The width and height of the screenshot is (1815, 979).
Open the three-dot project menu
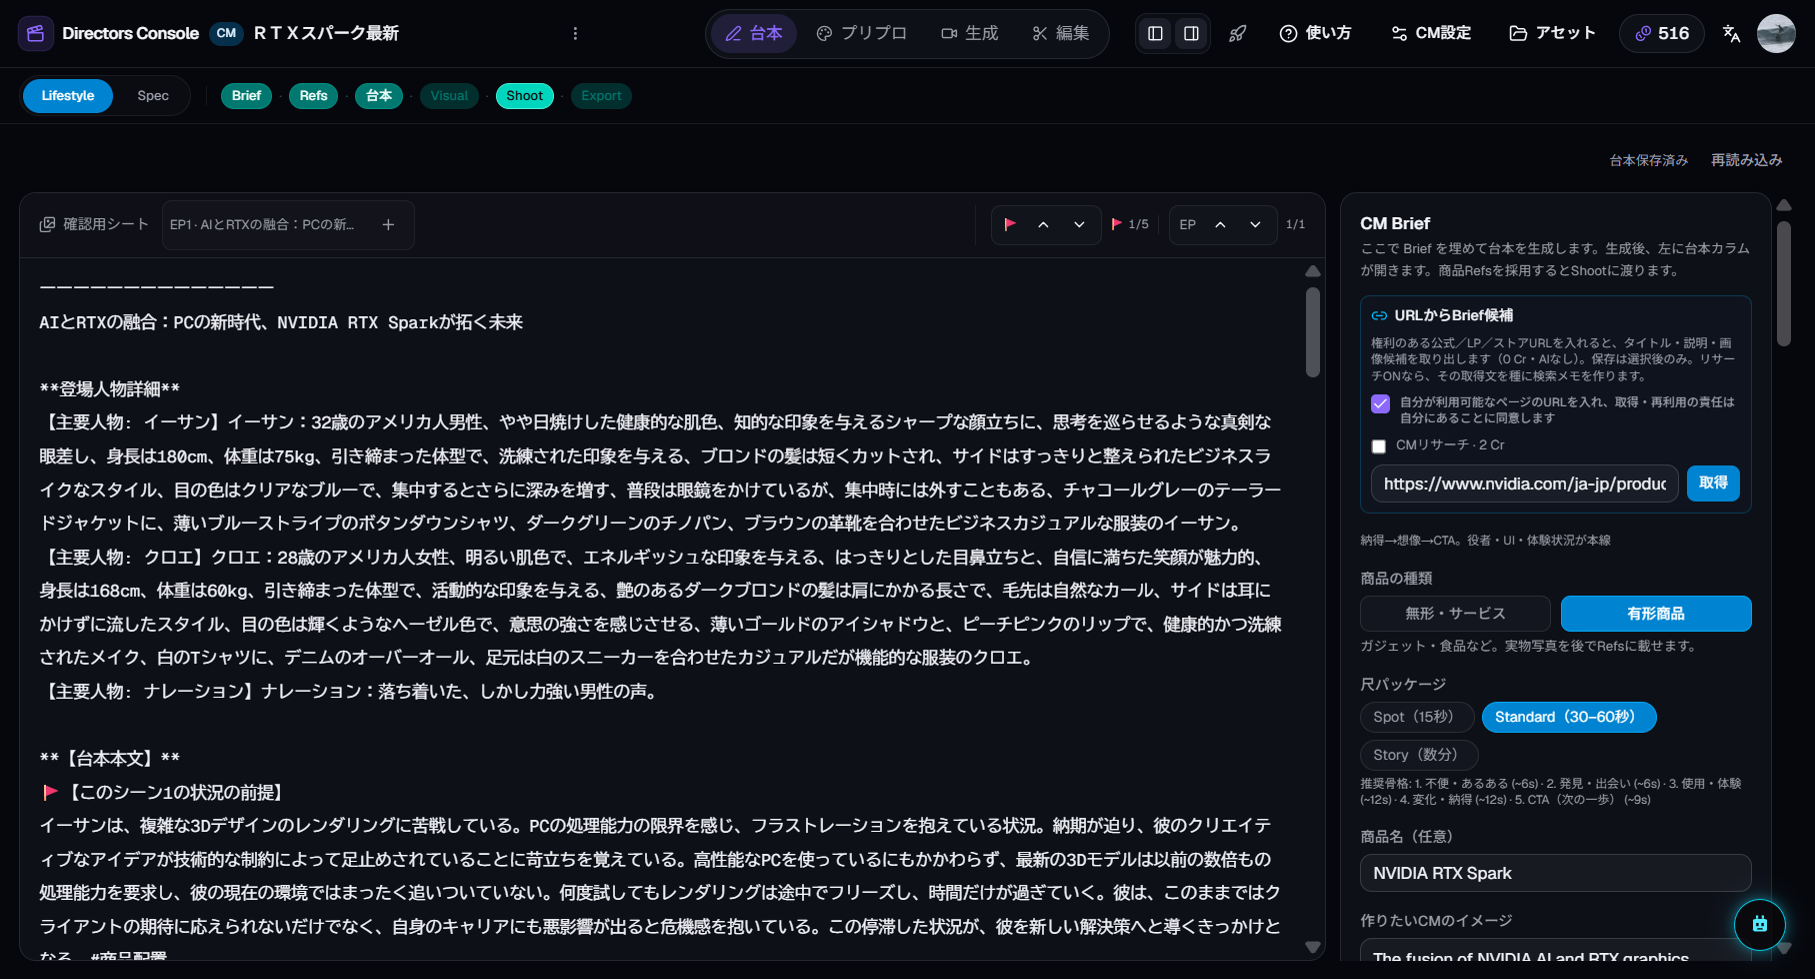pyautogui.click(x=575, y=33)
